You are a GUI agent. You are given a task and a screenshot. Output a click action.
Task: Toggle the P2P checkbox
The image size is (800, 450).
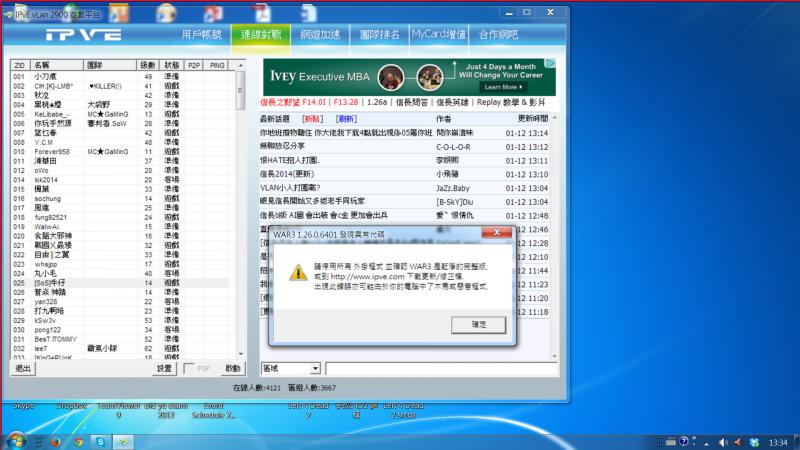(x=189, y=368)
